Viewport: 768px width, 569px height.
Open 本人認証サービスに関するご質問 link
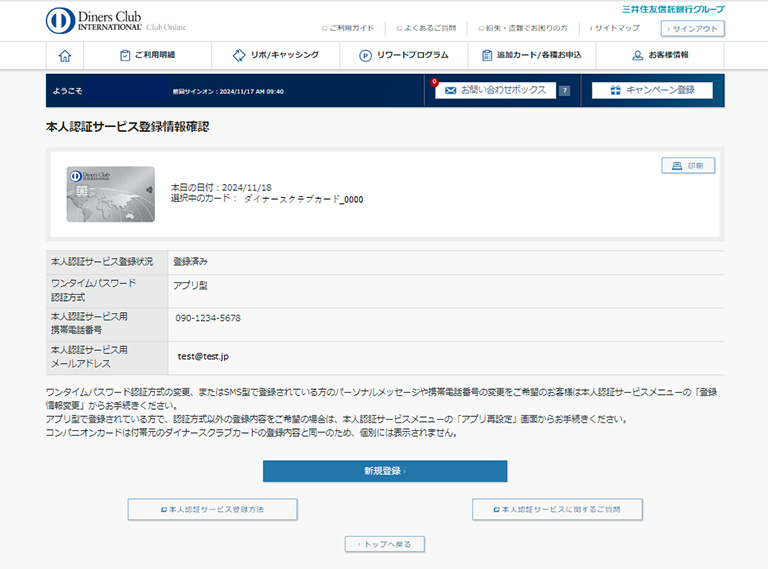coord(557,509)
